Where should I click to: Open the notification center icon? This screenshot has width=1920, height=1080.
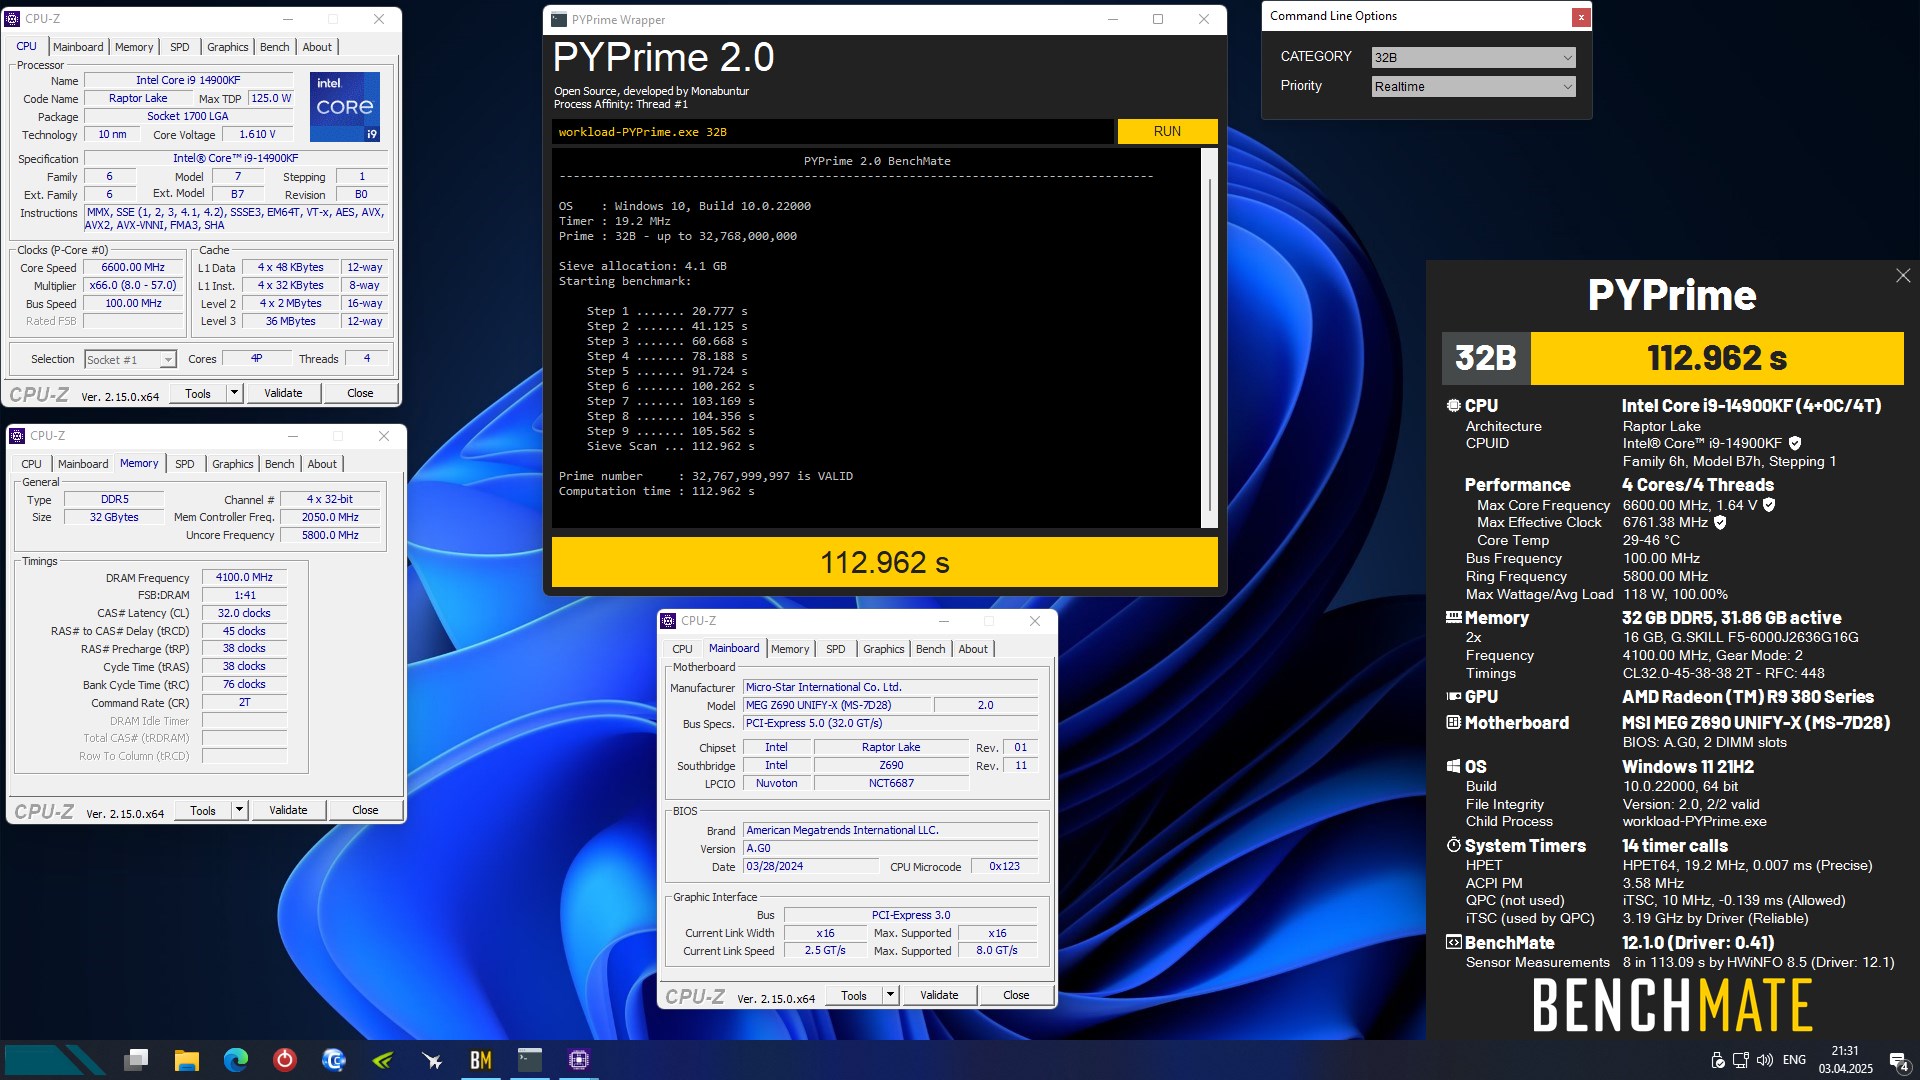pos(1898,1061)
